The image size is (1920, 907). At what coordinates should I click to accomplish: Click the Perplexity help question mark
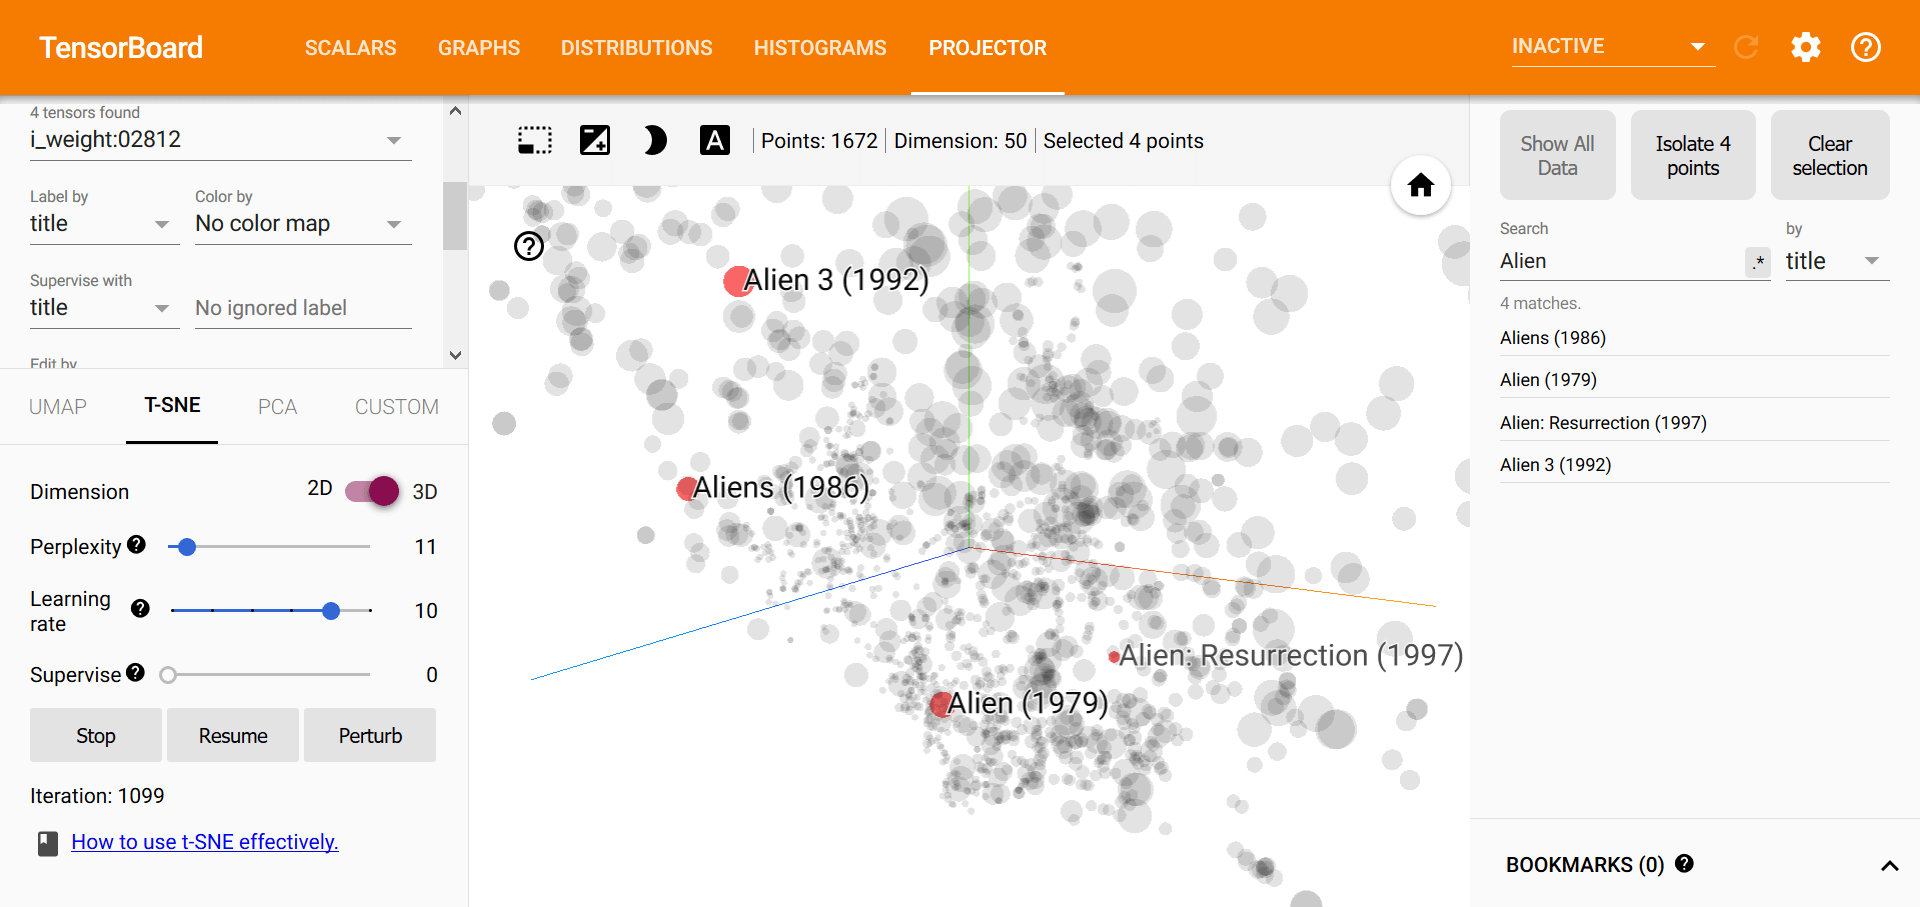[x=137, y=545]
